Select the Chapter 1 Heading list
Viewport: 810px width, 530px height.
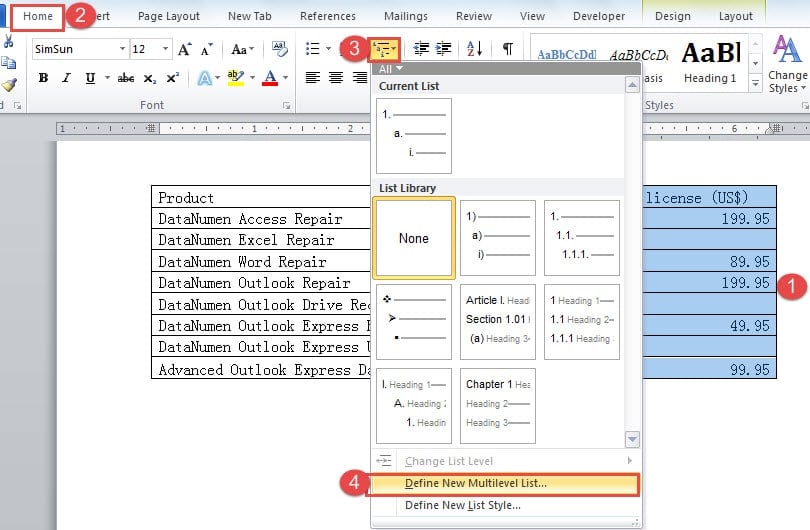pyautogui.click(x=498, y=406)
